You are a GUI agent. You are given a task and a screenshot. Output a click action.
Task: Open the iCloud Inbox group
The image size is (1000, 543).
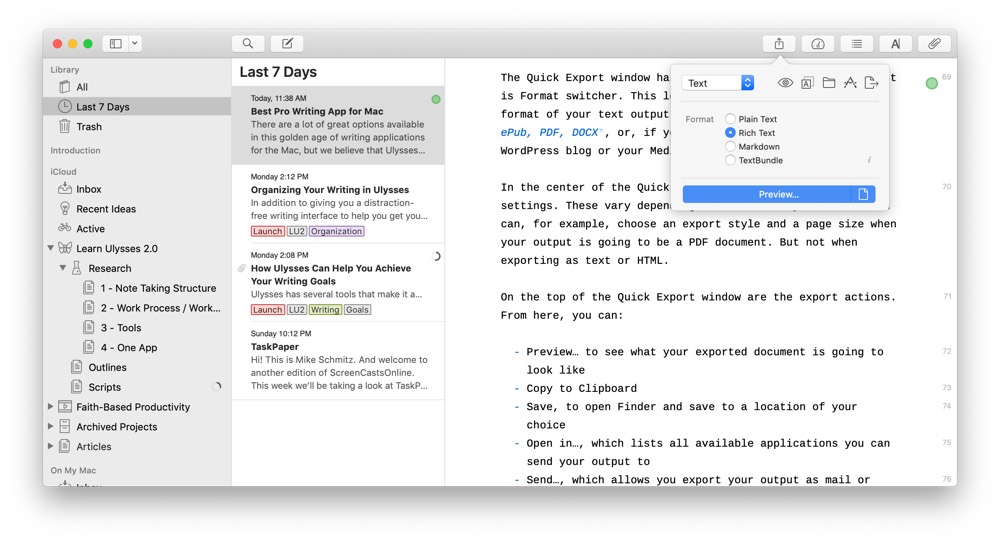136,189
